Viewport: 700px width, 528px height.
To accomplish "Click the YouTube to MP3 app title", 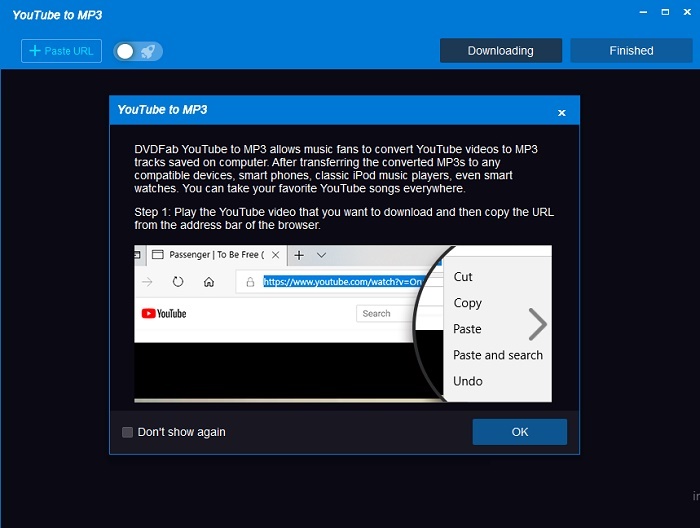I will coord(57,15).
